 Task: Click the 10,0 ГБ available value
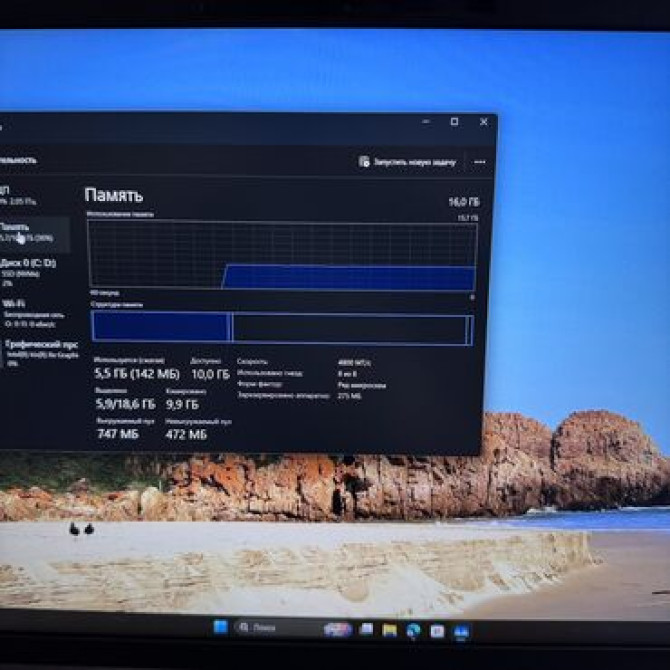pos(210,375)
